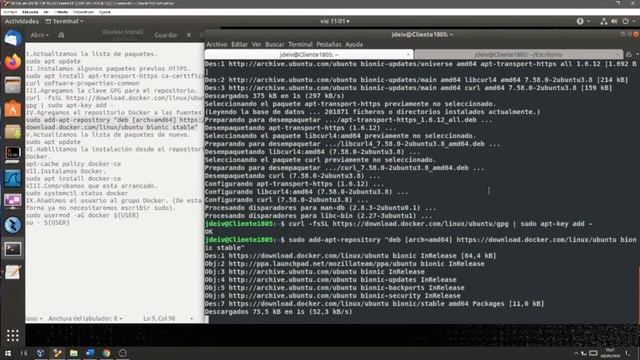Image resolution: width=640 pixels, height=360 pixels.
Task: Click new document icon next to Abrir
Action: point(61,35)
